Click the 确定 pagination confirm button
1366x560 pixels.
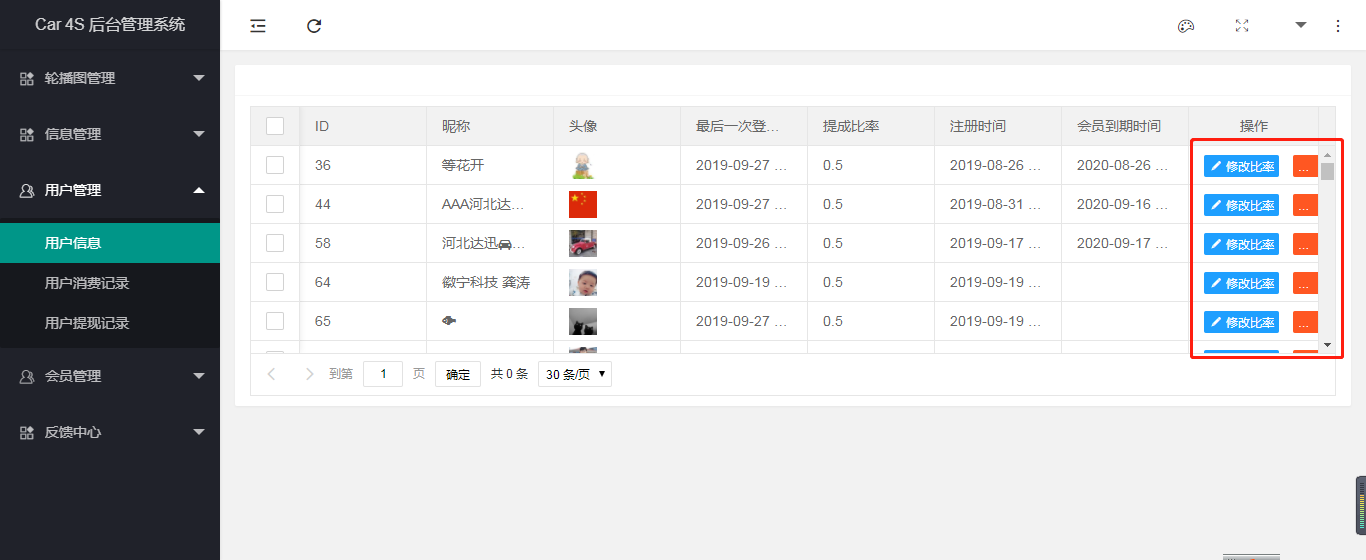458,374
